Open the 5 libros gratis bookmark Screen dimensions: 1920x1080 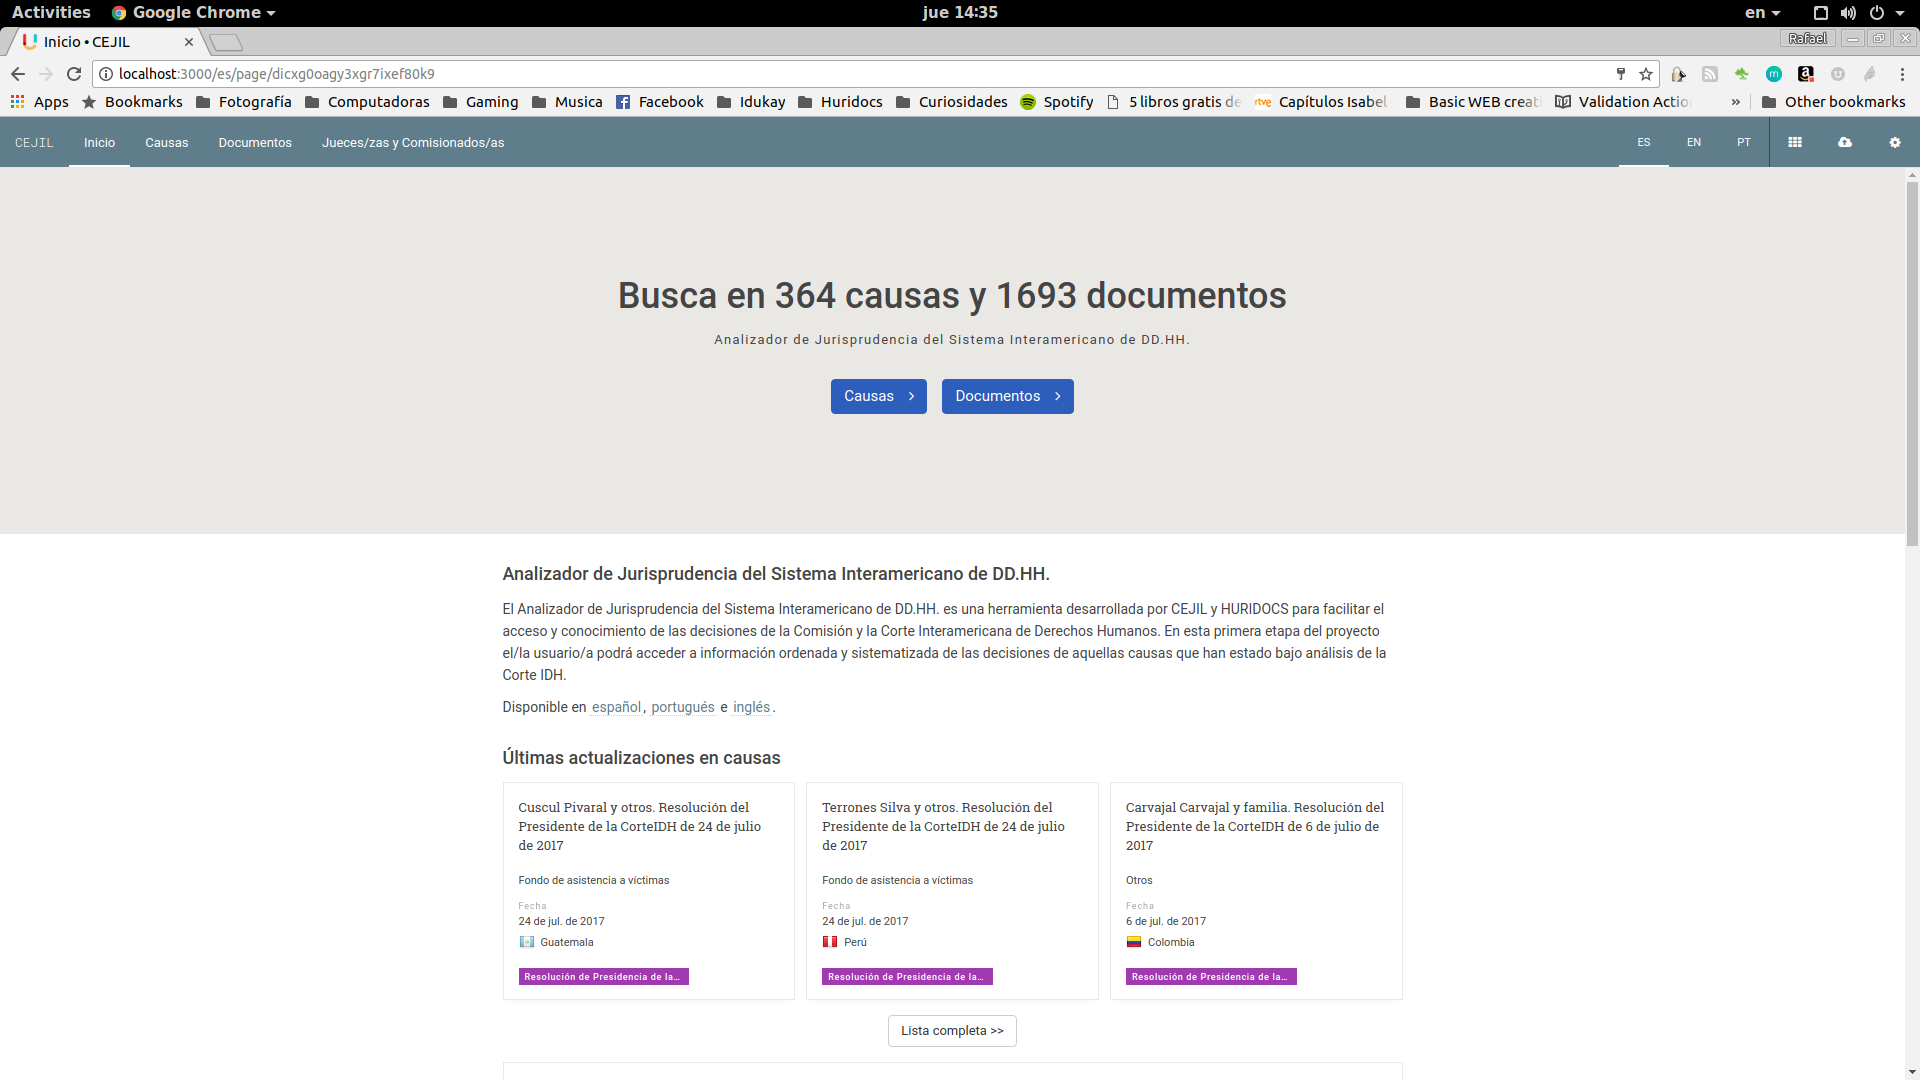tap(1174, 102)
